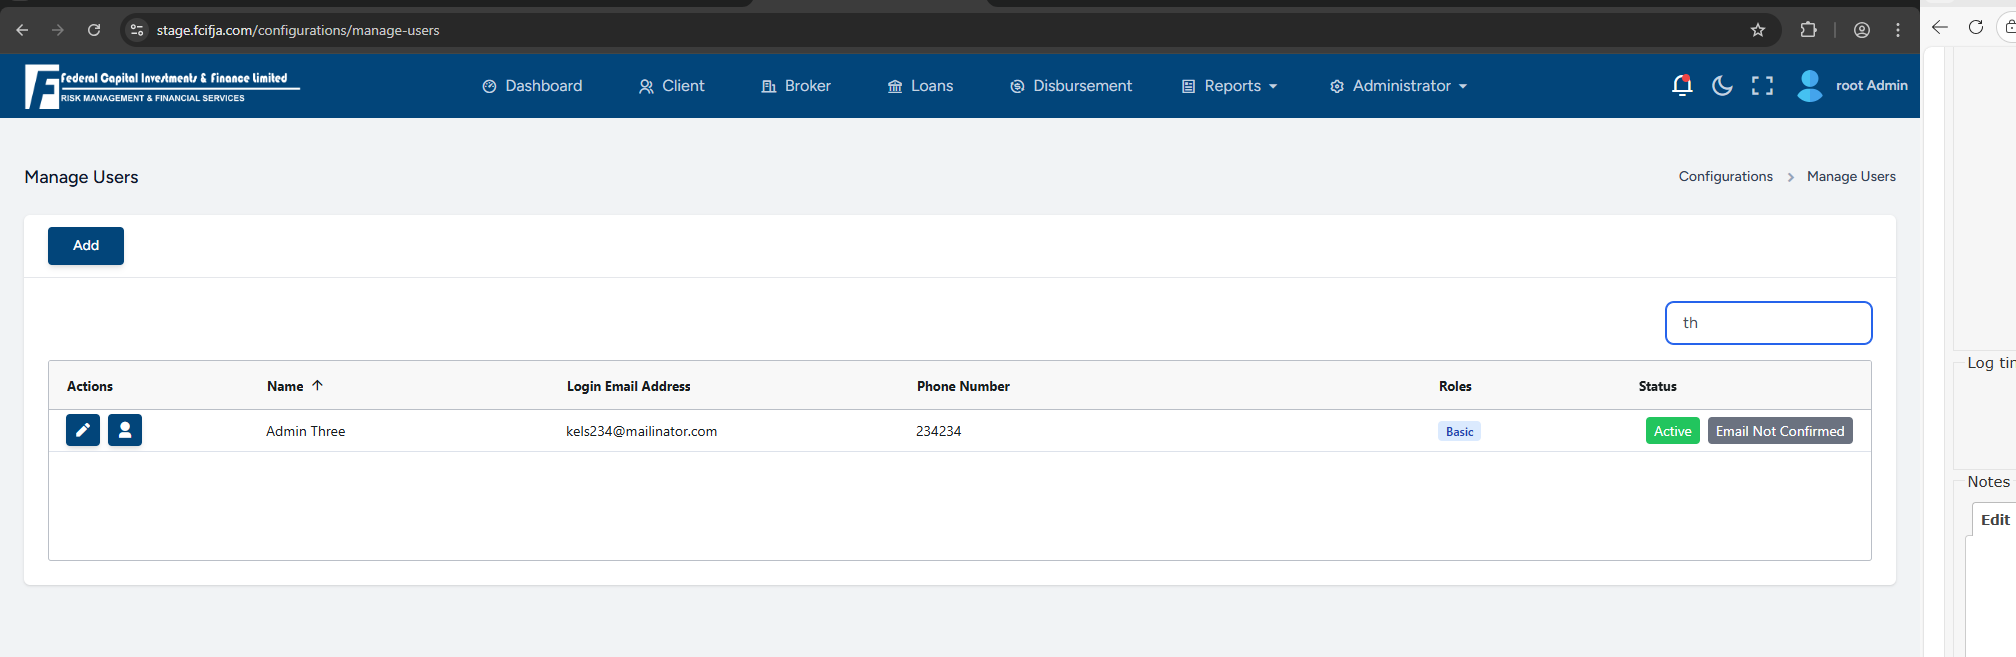Click the Email Not Confirmed status badge
This screenshot has width=2016, height=657.
pyautogui.click(x=1779, y=431)
